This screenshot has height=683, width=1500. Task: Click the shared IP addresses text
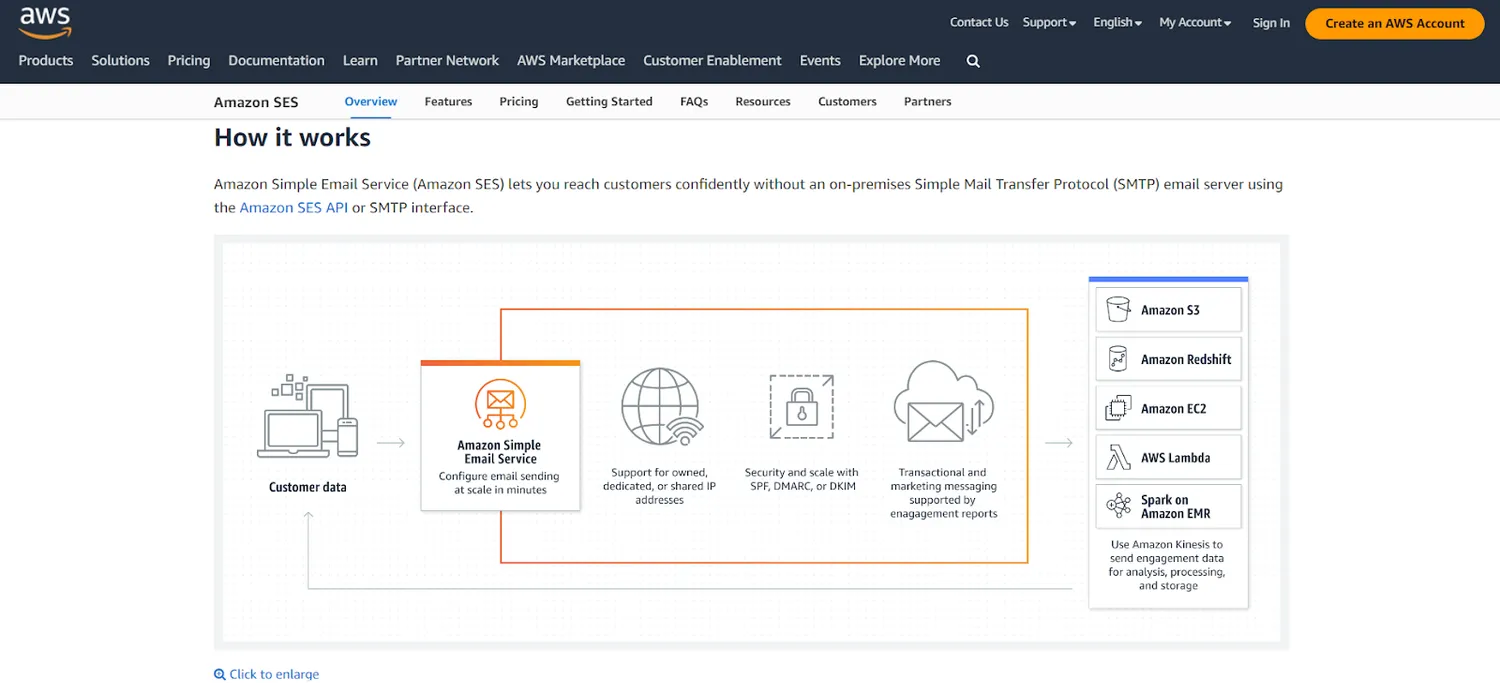[660, 486]
